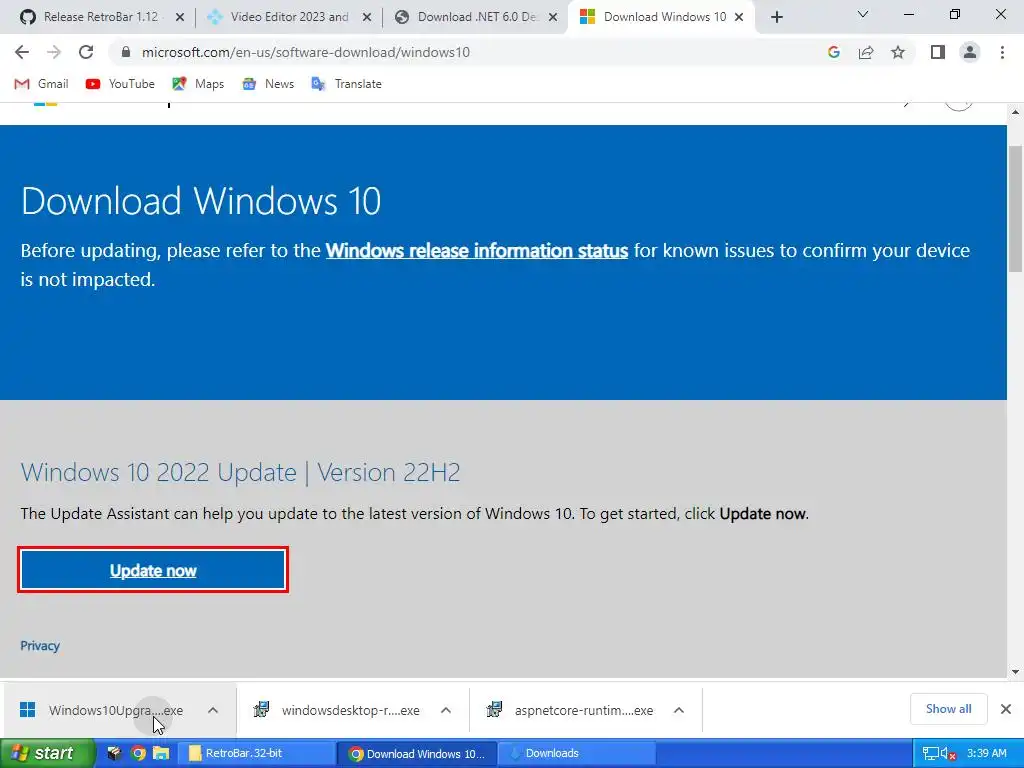Switch to Downloads taskbar window
The image size is (1024, 768).
click(578, 753)
